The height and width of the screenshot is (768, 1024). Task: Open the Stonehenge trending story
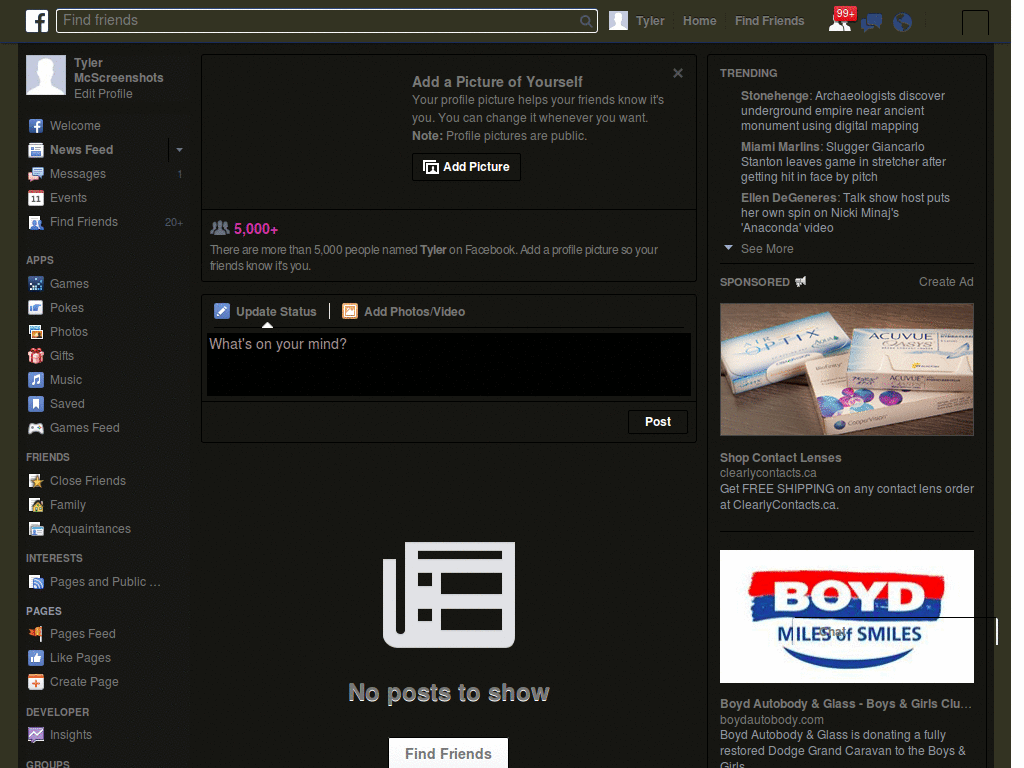pos(842,111)
